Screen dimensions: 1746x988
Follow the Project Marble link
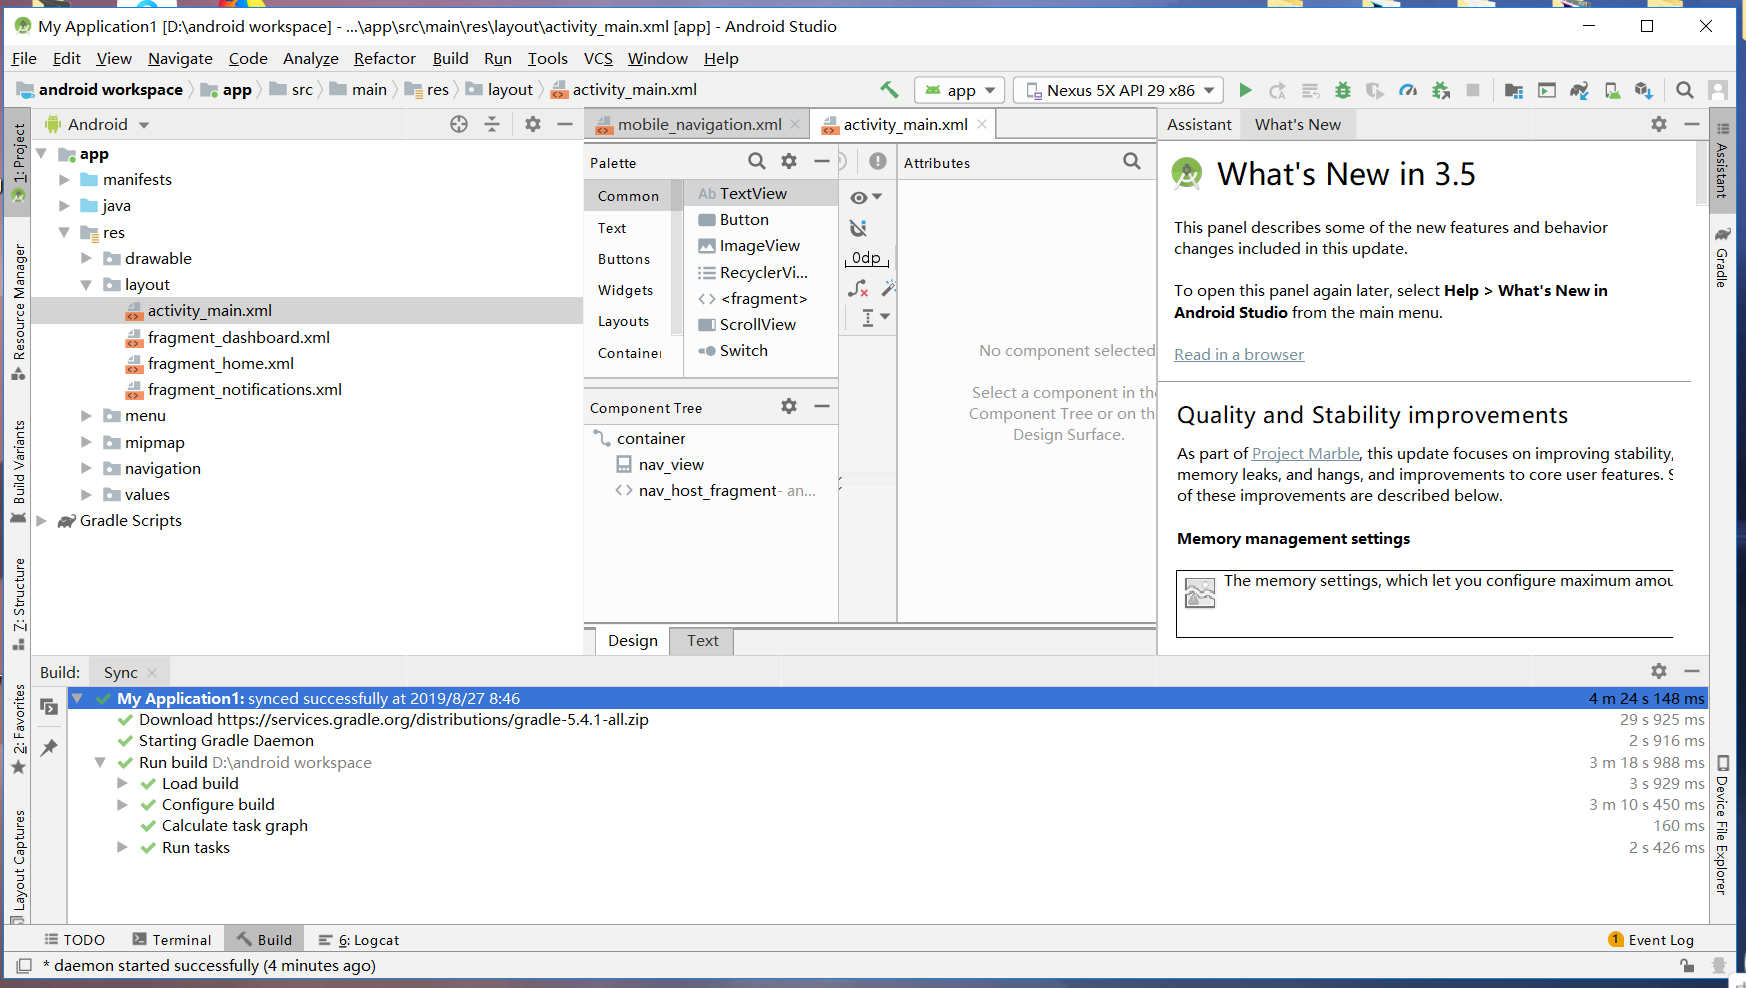point(1306,454)
